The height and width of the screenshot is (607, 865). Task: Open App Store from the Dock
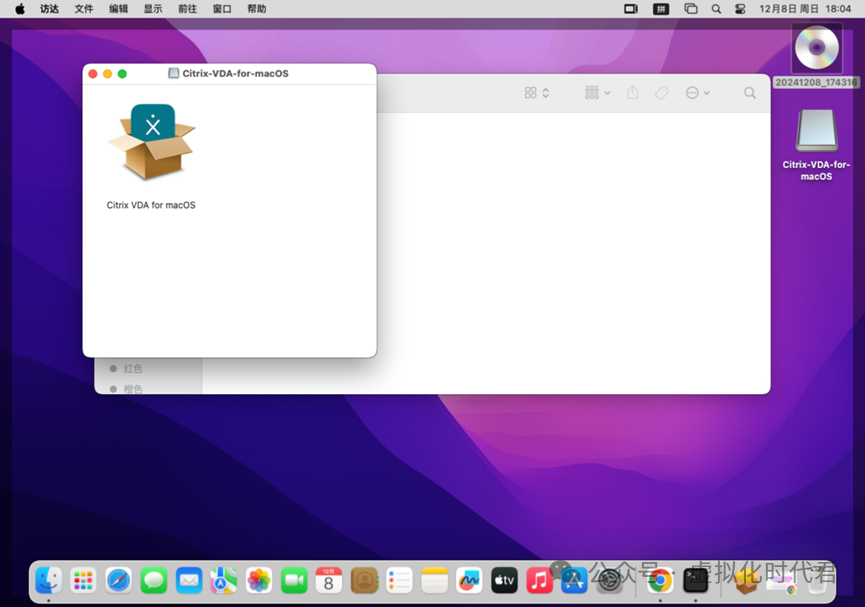(x=574, y=581)
